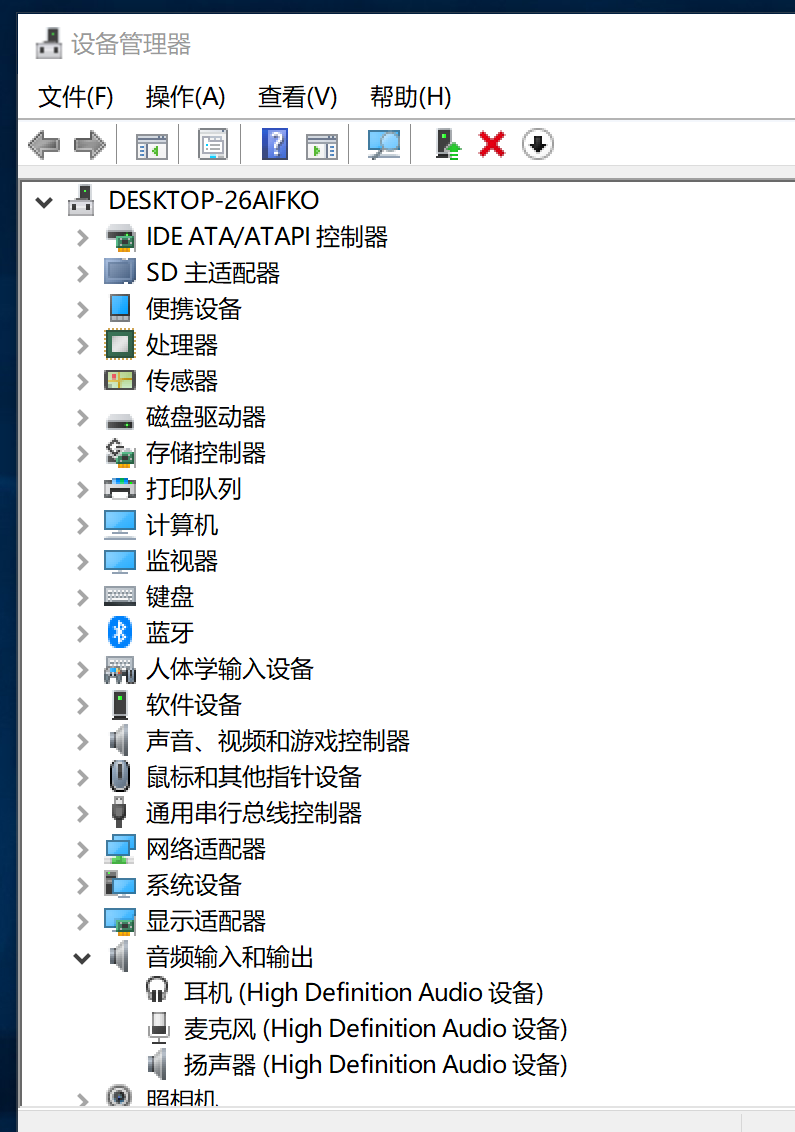Click the DESKTOP-26AIFKO computer icon
Viewport: 795px width, 1132px height.
[x=81, y=200]
